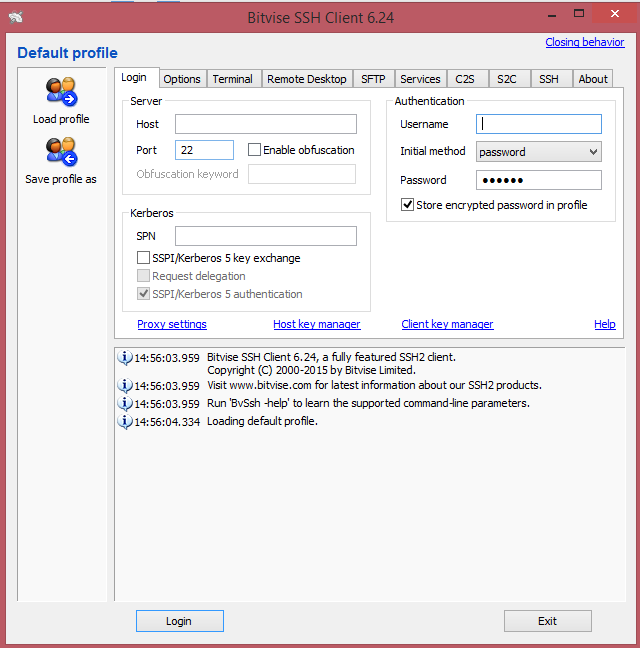The image size is (640, 648).
Task: Open the Services tab
Action: 420,79
